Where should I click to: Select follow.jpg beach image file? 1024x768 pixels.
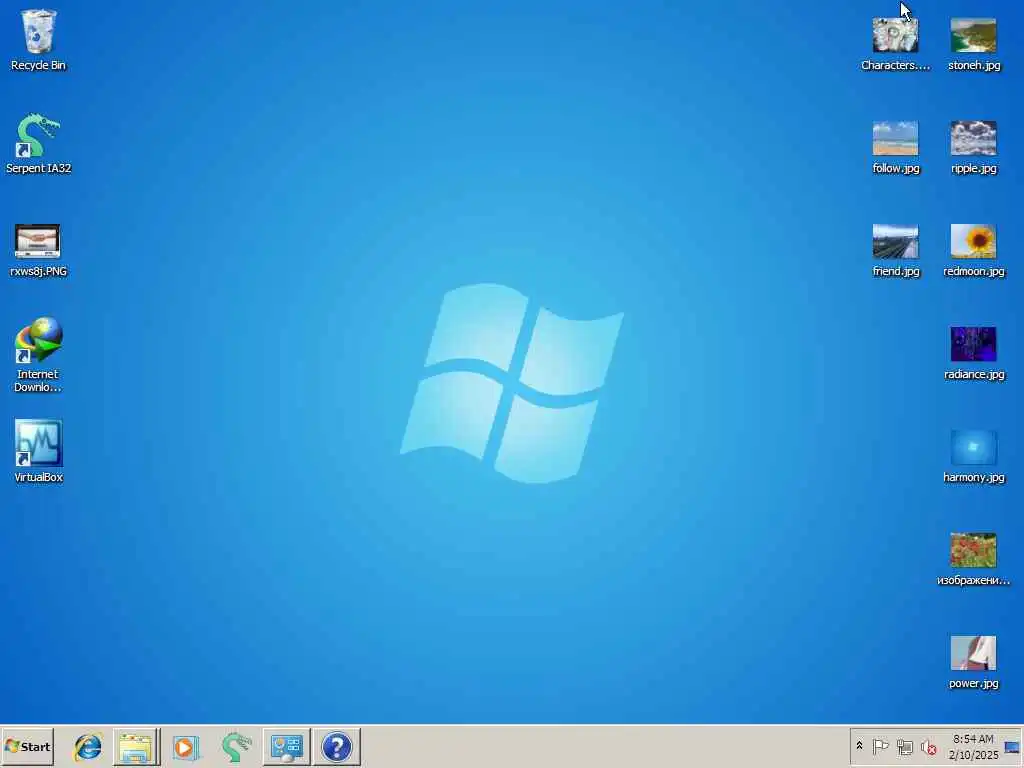click(895, 146)
